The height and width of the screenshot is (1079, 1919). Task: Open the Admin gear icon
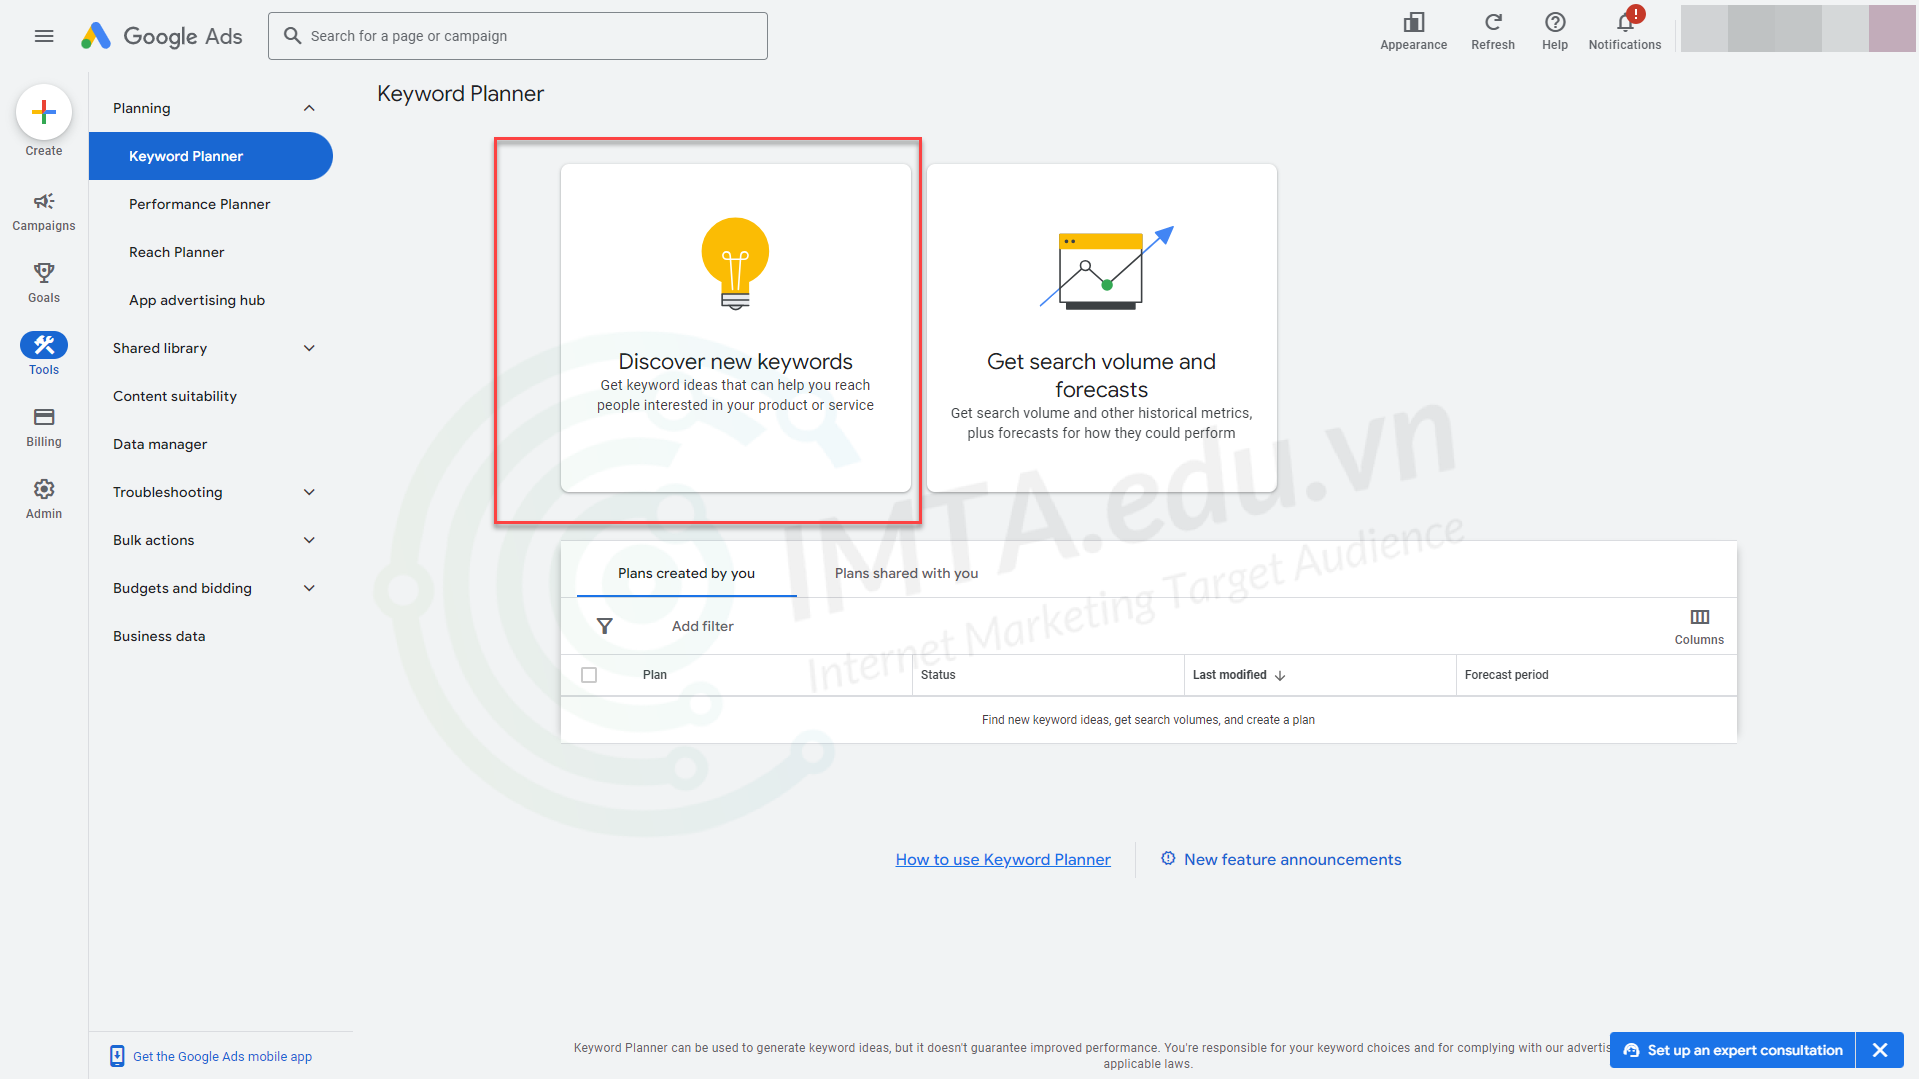44,489
